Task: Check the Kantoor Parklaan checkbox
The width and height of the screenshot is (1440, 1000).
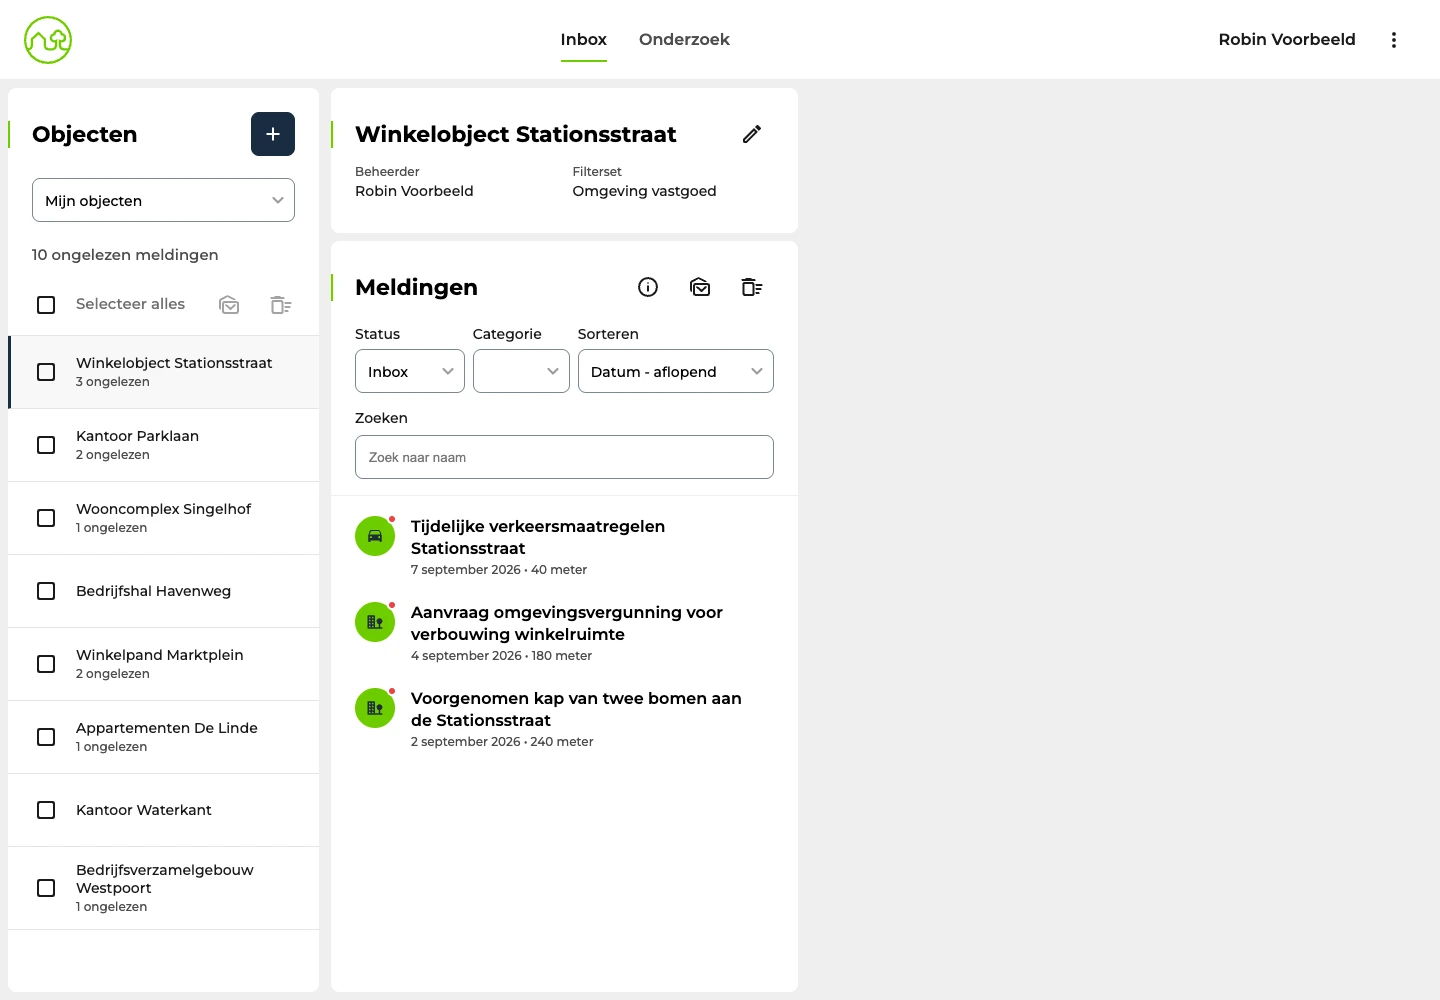Action: (46, 445)
